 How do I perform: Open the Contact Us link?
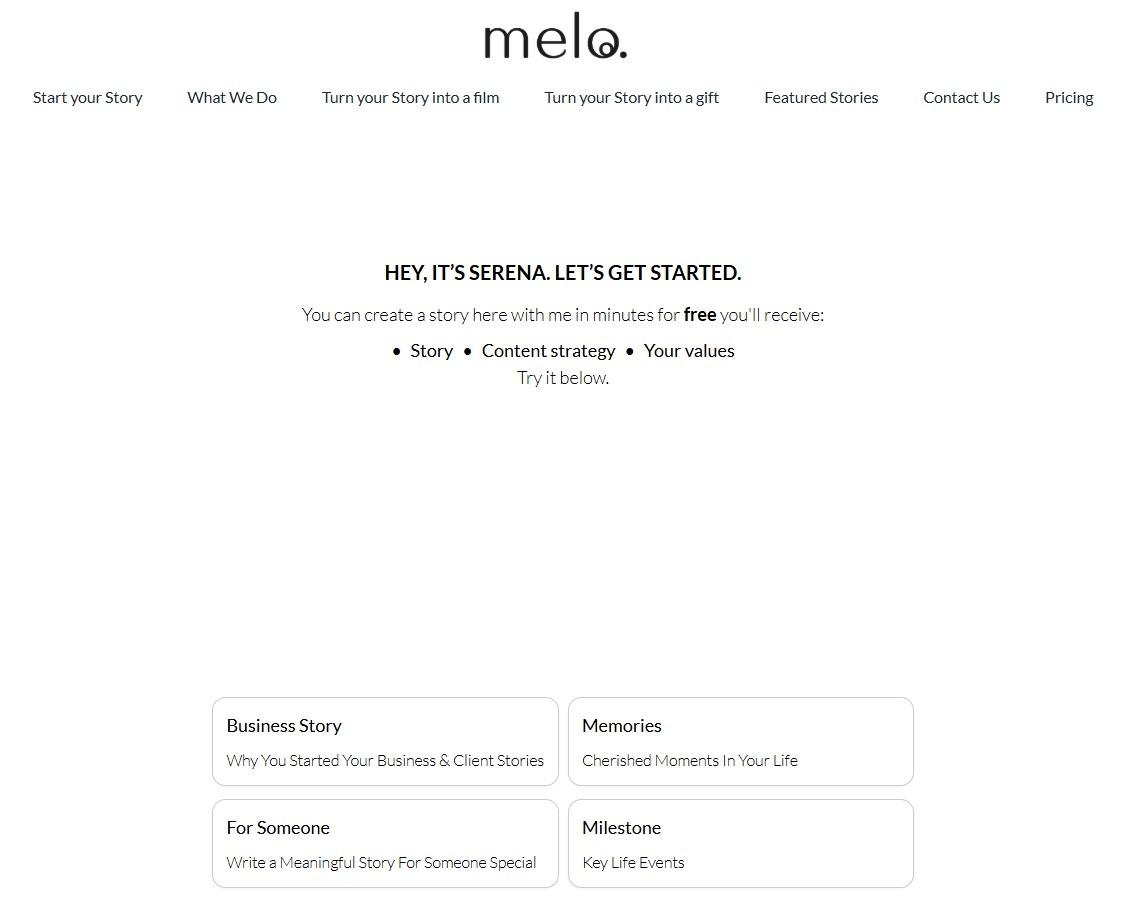(x=961, y=98)
